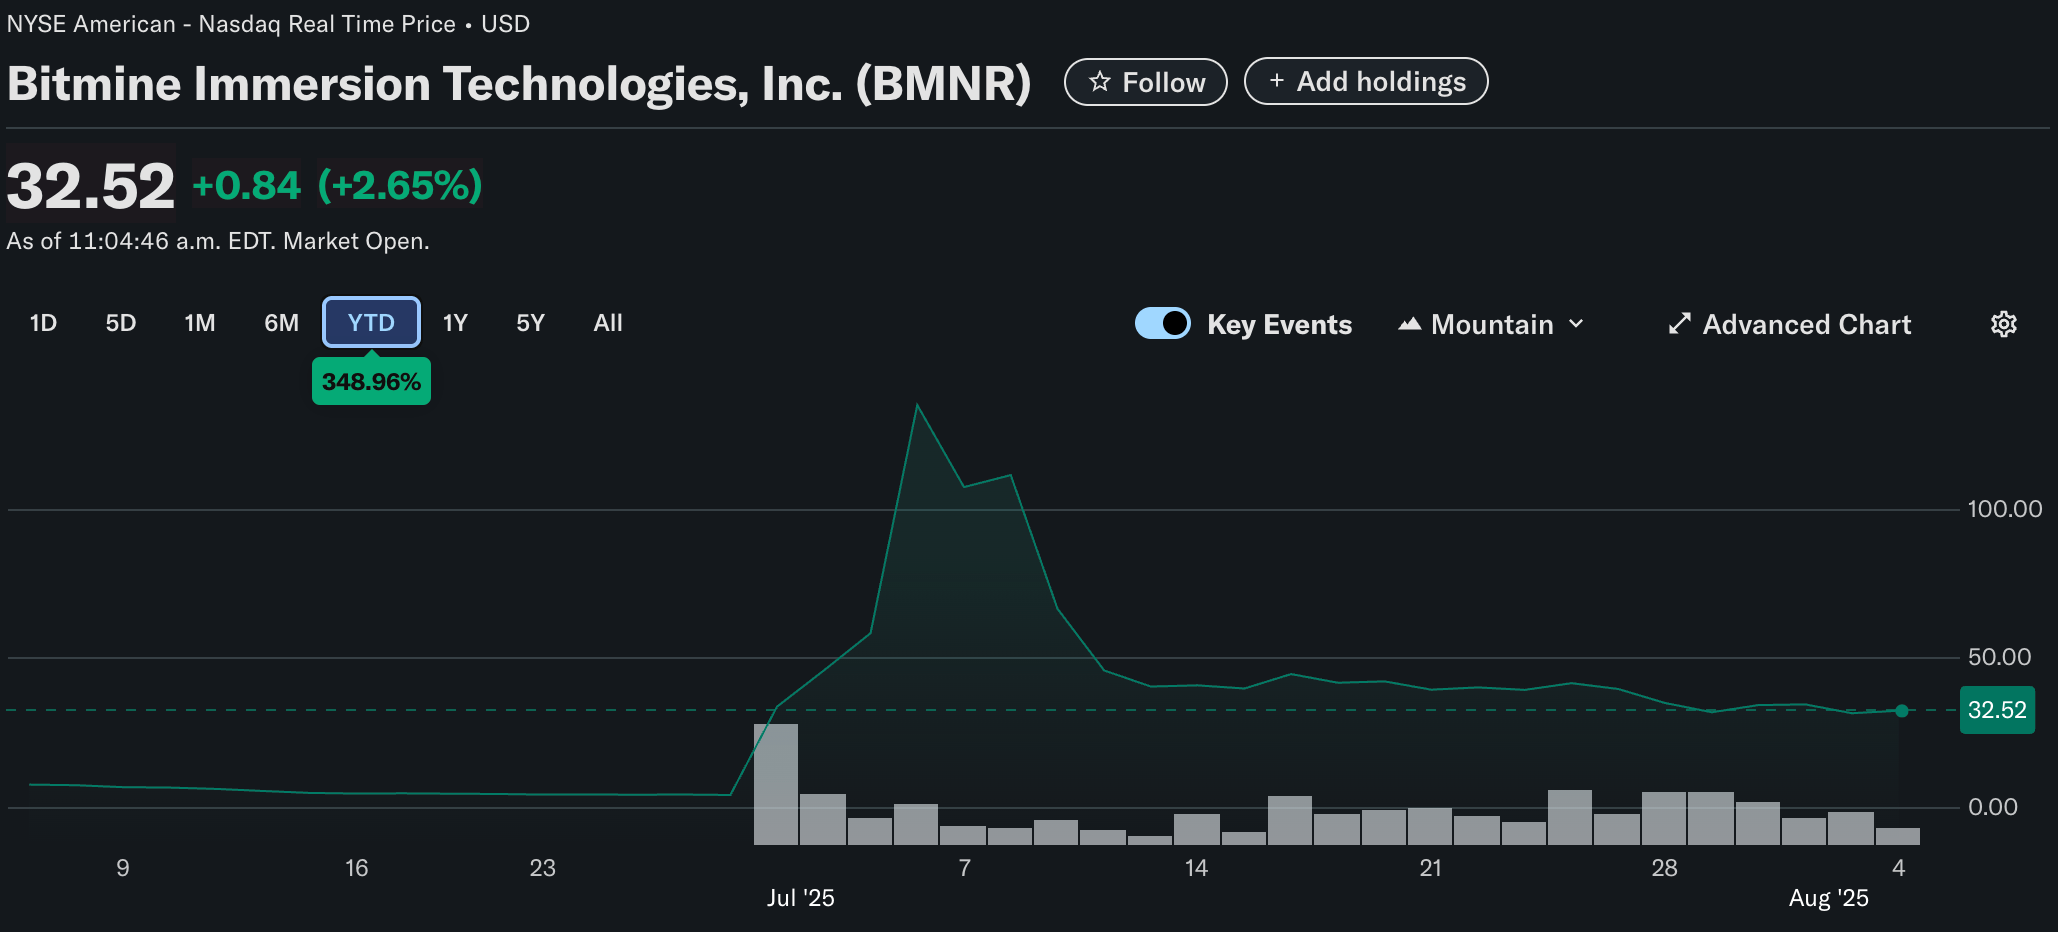Click the Key Events toggle knob icon
The image size is (2058, 932).
[1174, 323]
